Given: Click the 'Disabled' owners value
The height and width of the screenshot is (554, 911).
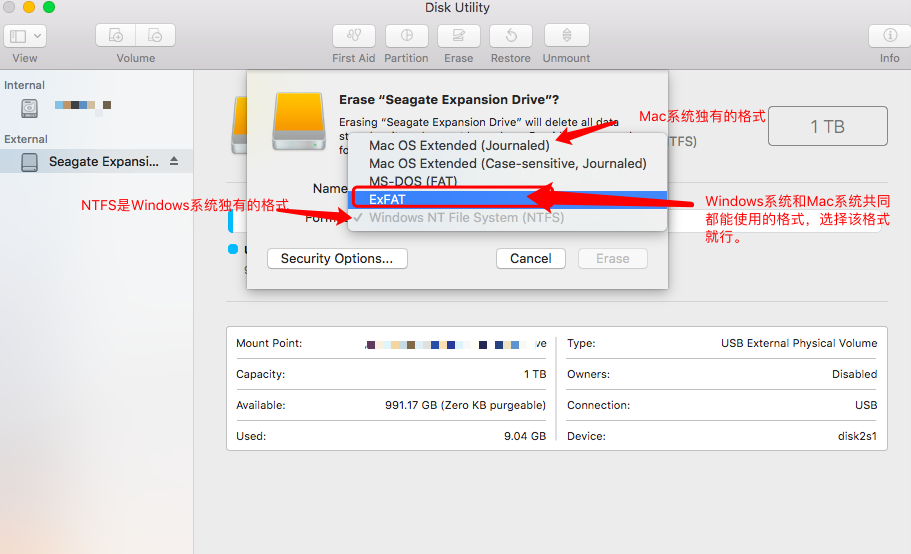Looking at the screenshot, I should point(854,375).
